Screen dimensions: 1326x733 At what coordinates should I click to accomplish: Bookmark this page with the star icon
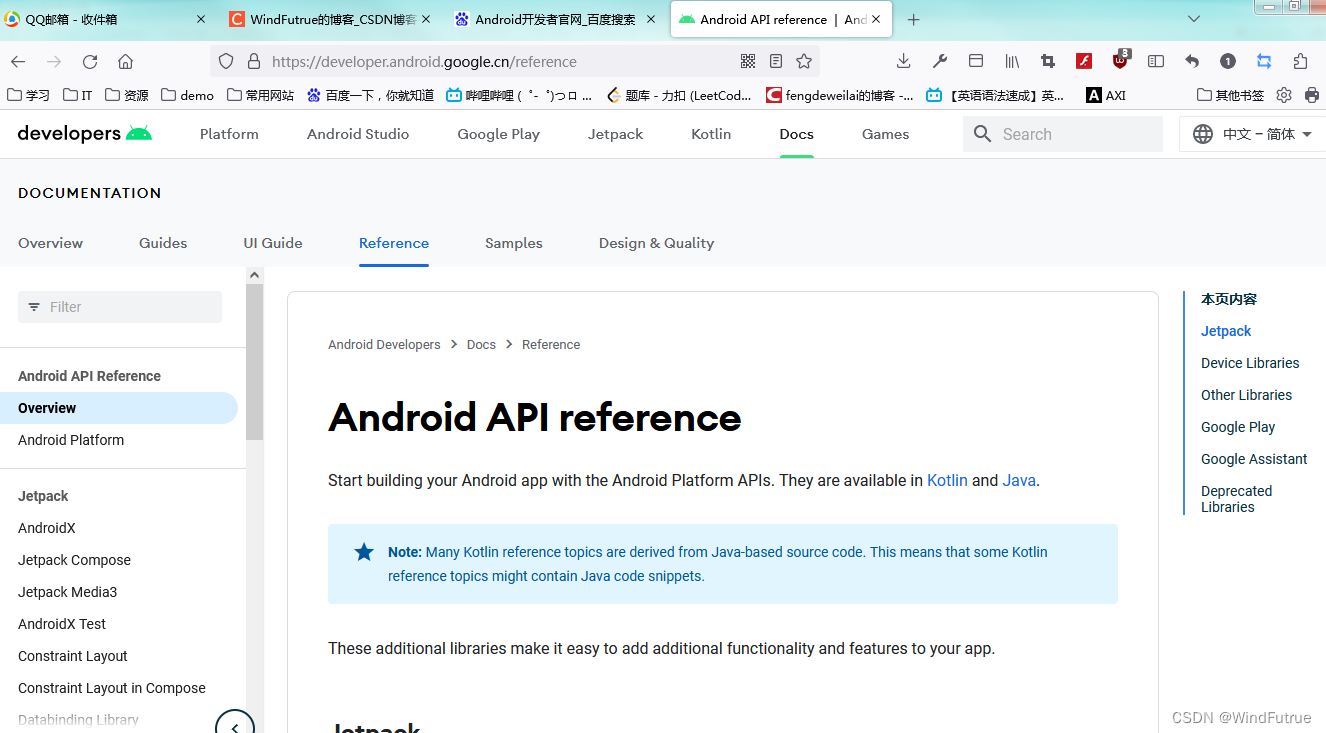[804, 62]
